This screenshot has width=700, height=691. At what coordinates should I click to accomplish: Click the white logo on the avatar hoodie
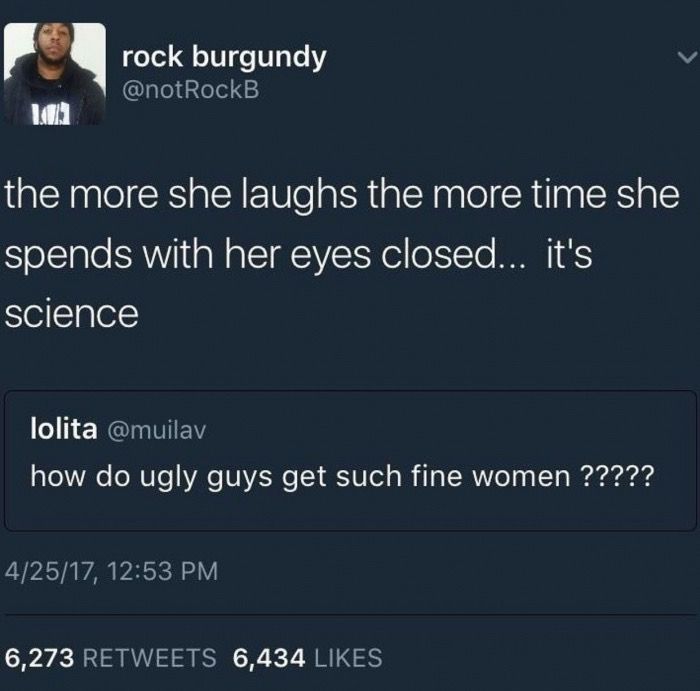tap(53, 115)
